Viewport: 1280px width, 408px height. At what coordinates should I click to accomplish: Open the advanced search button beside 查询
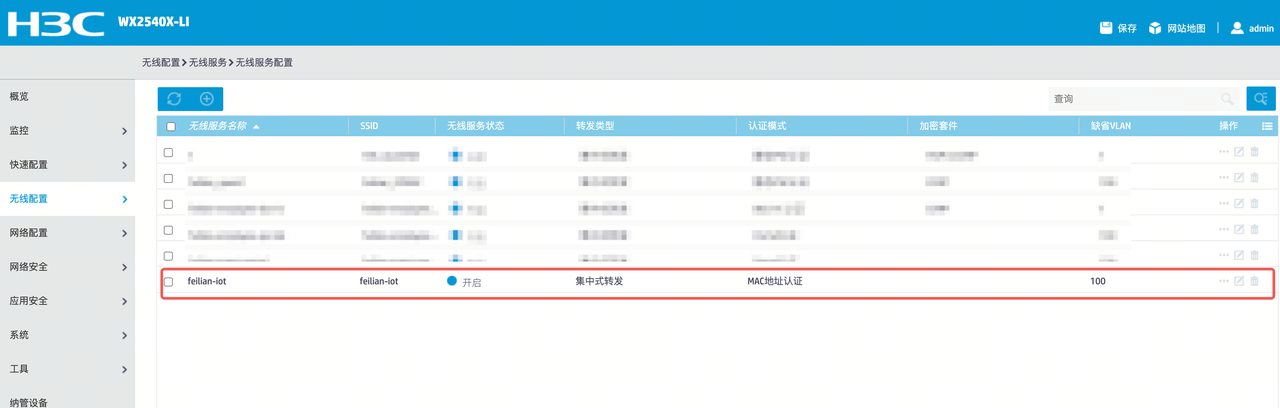(1261, 99)
